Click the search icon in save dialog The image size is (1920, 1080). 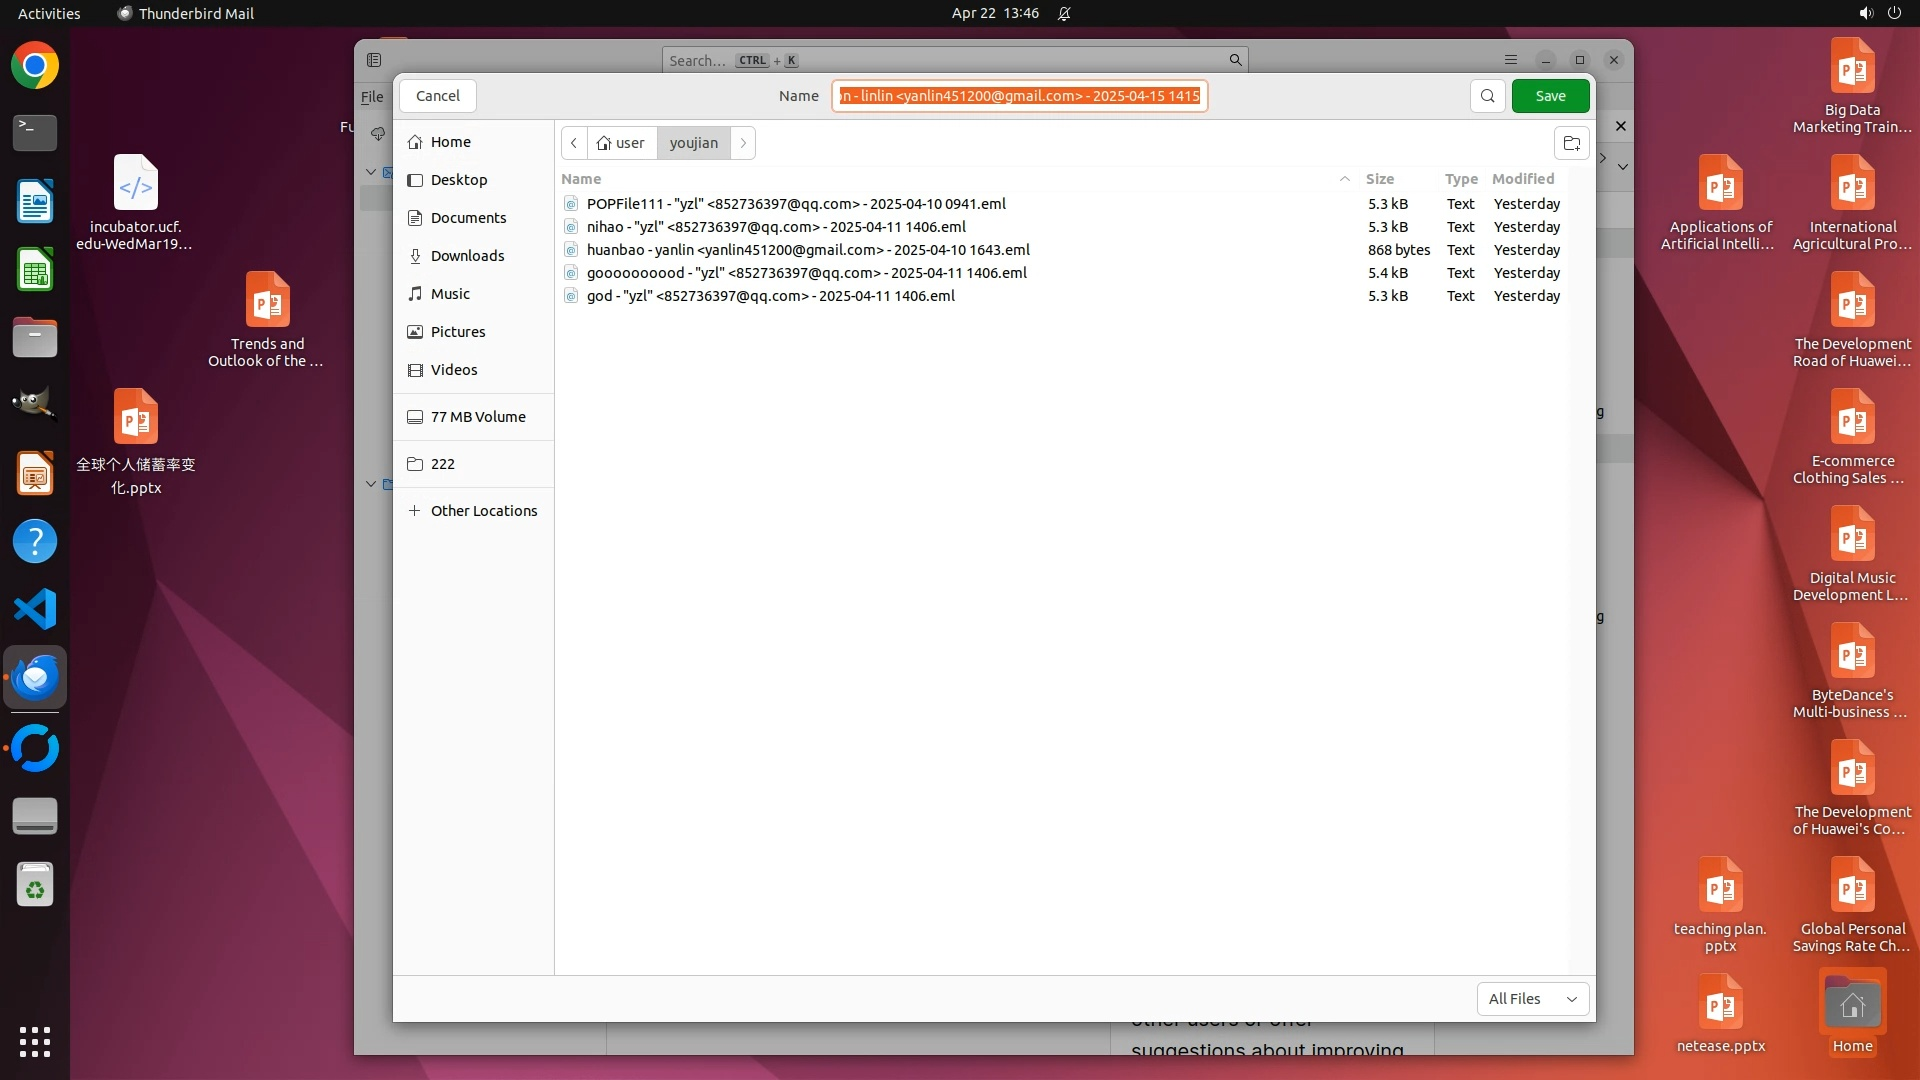coord(1488,96)
